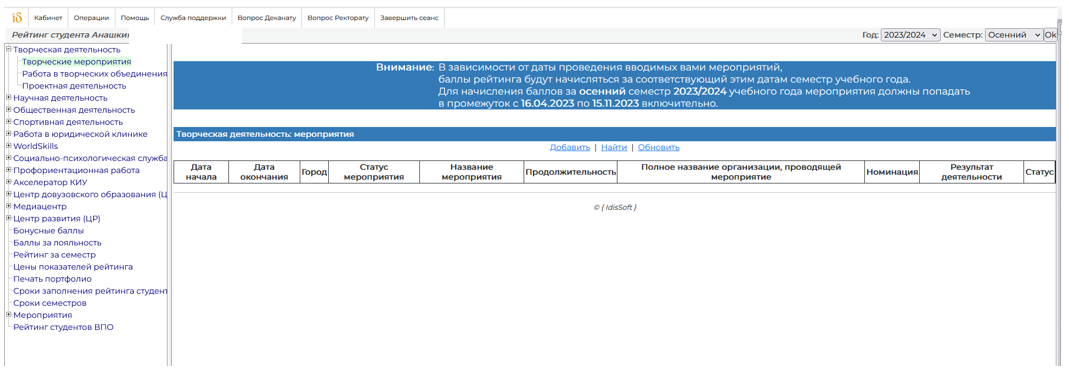Click the Найти link

point(614,147)
